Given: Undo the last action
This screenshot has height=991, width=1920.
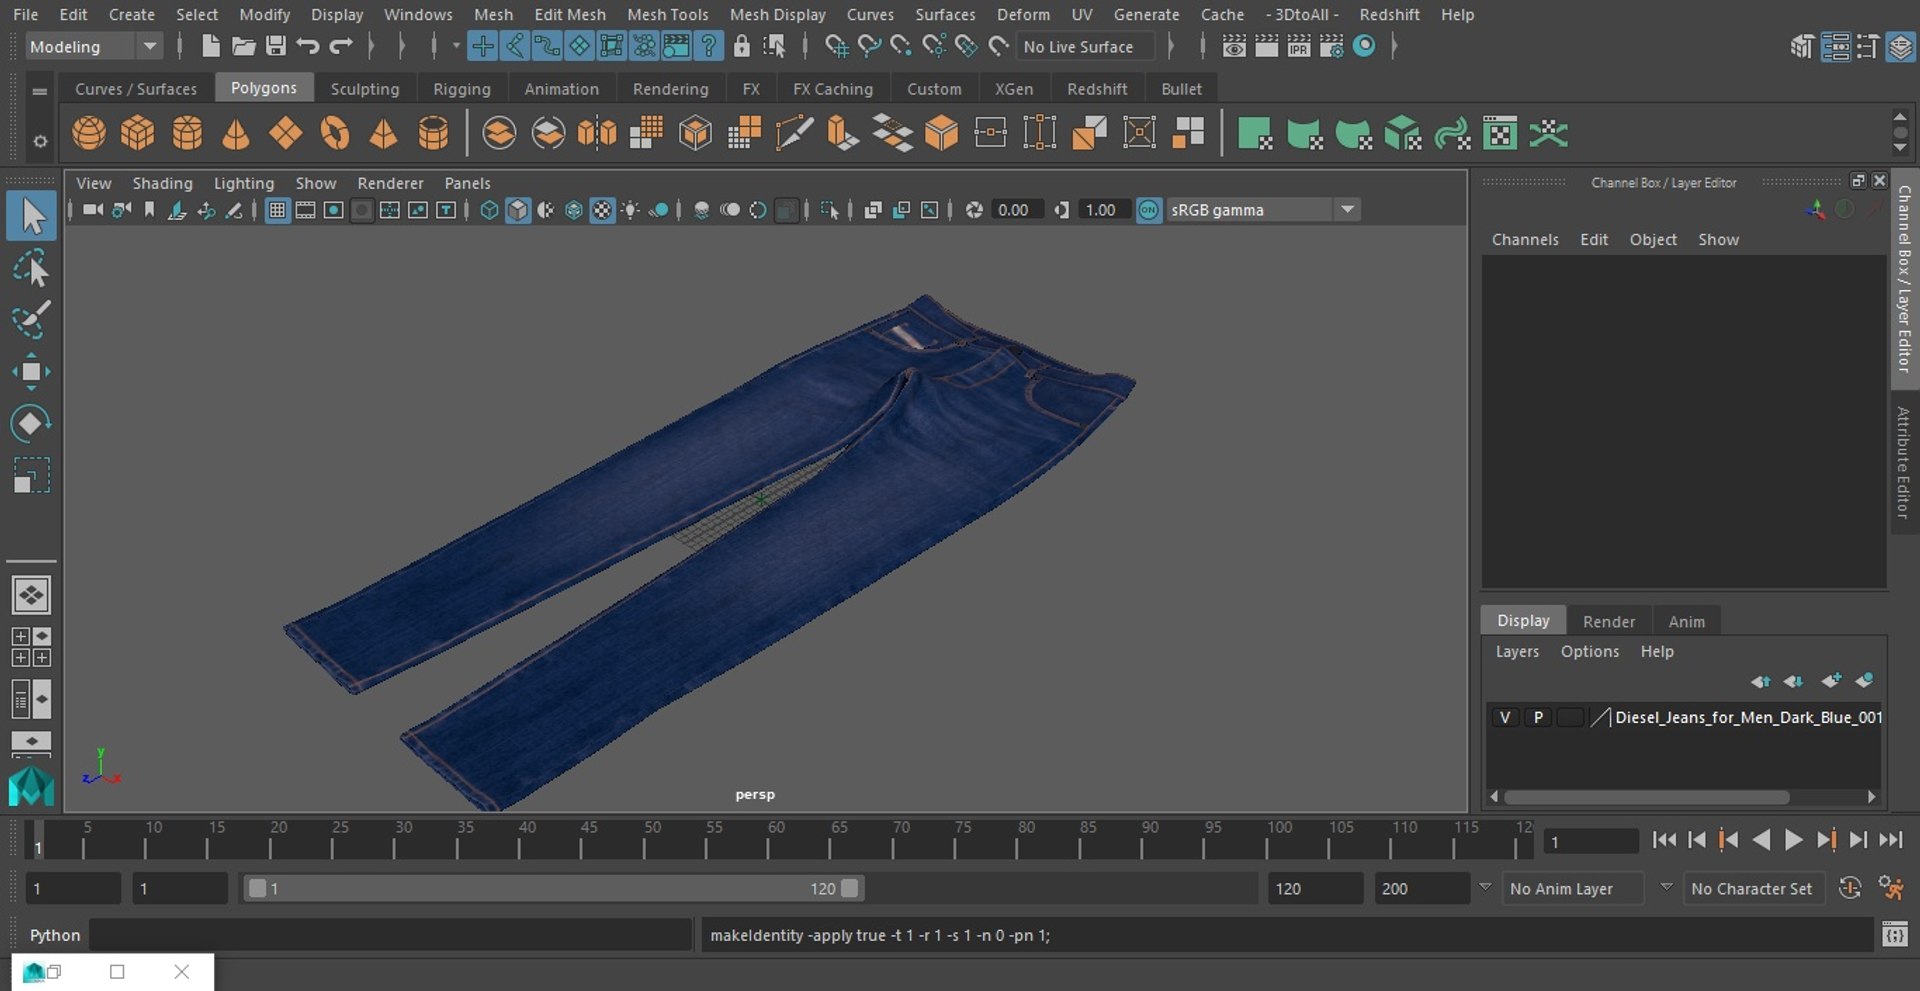Looking at the screenshot, I should click(x=308, y=46).
